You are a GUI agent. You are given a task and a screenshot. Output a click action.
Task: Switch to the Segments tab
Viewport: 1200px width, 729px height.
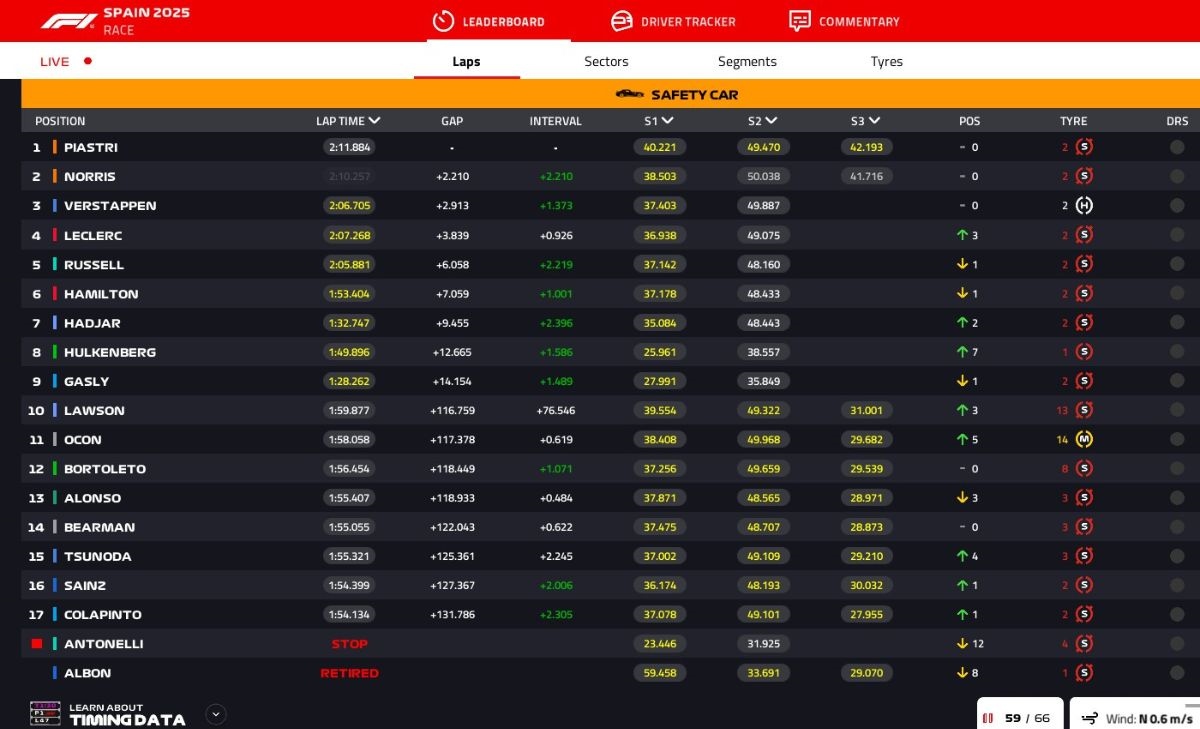747,61
